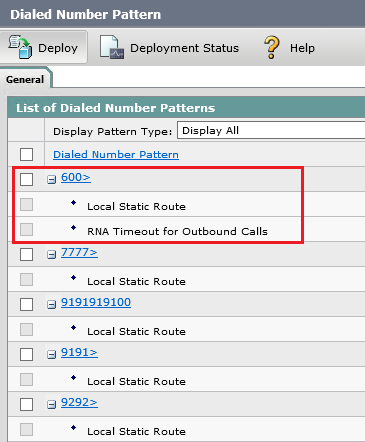Click the Deployment Status label
The height and width of the screenshot is (442, 365).
(184, 48)
